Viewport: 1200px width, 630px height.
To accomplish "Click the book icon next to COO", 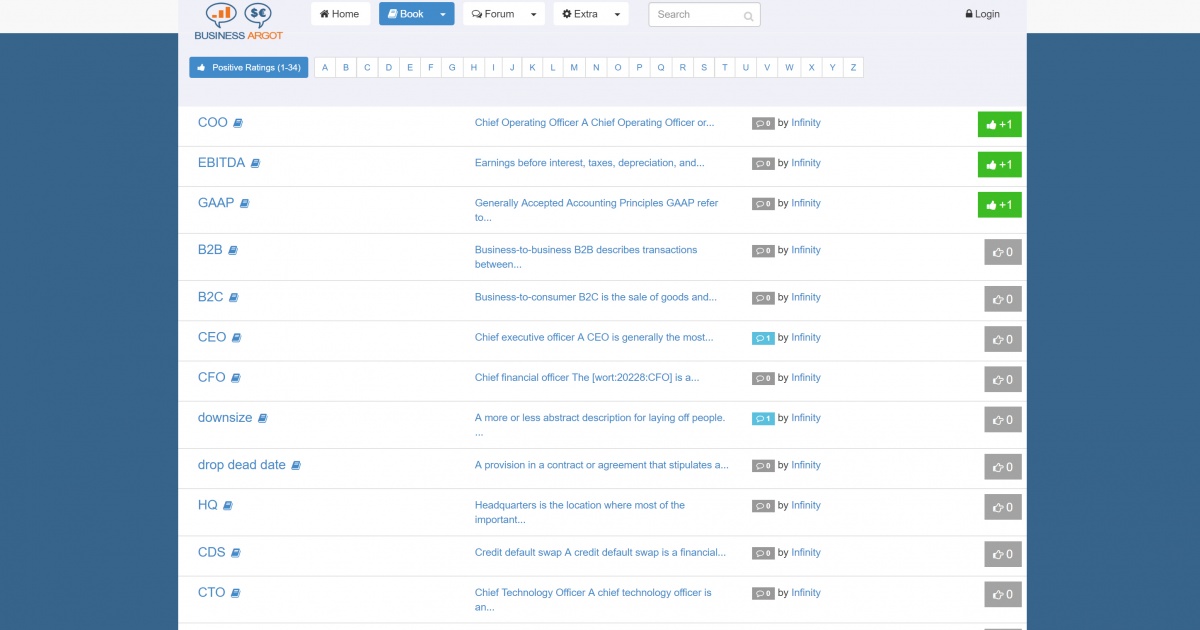I will tap(238, 123).
